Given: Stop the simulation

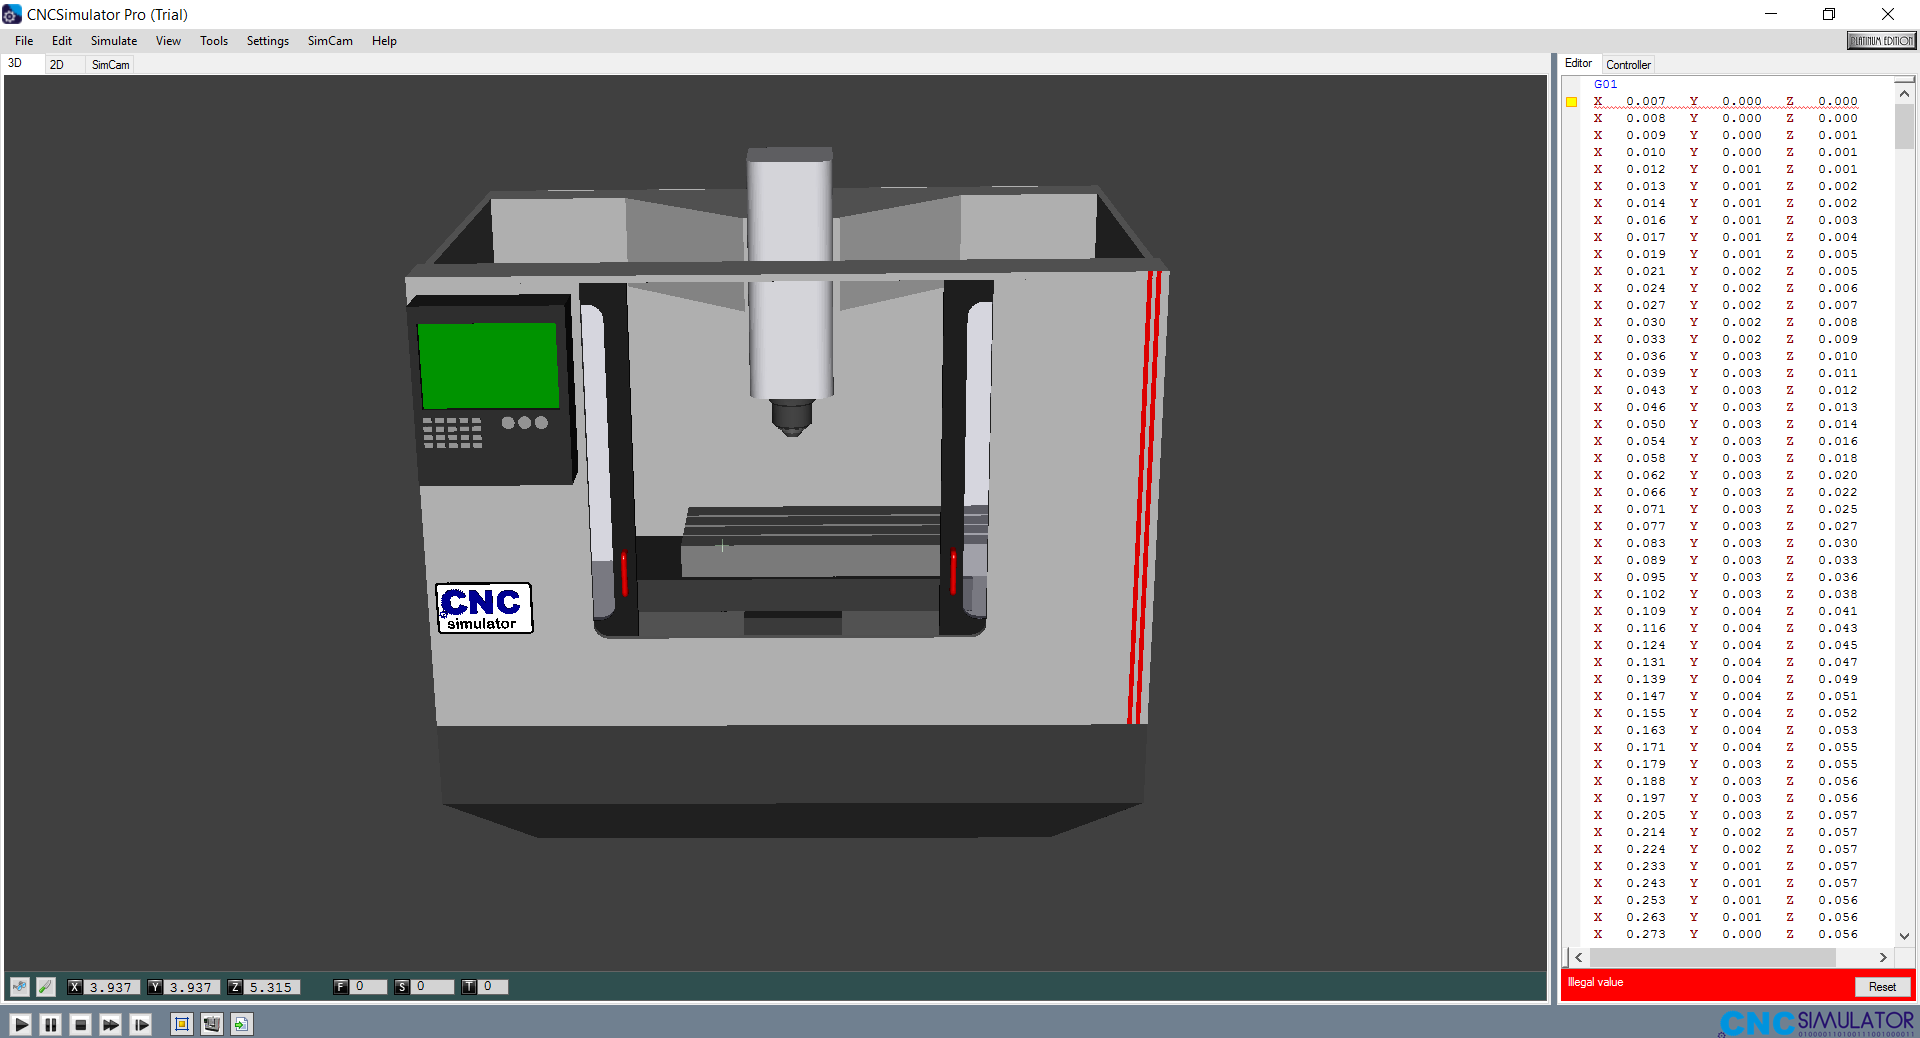Looking at the screenshot, I should (81, 1024).
